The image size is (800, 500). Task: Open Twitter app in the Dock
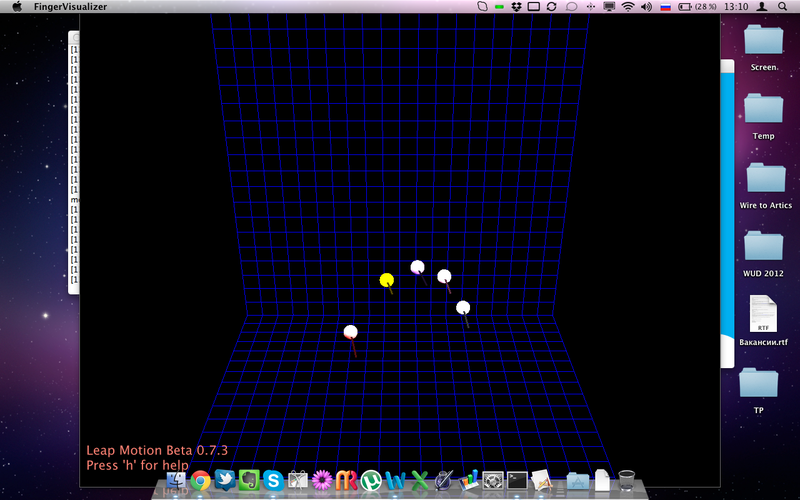point(225,481)
